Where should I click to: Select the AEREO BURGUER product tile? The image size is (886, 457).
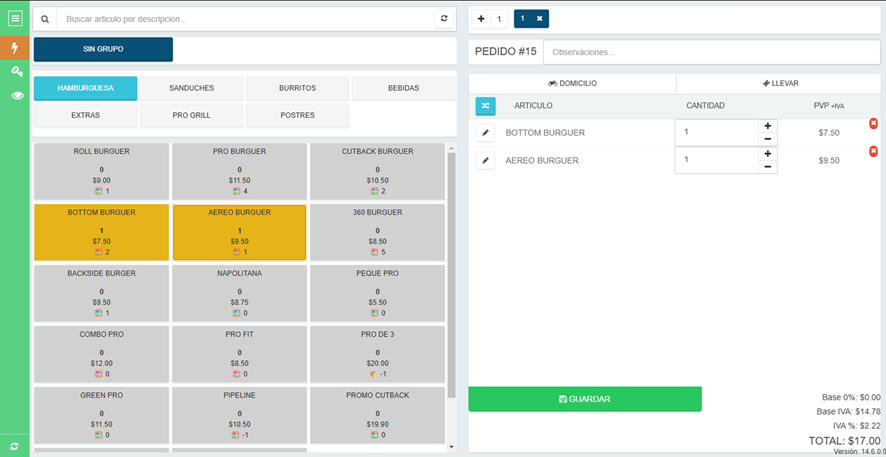coord(240,232)
